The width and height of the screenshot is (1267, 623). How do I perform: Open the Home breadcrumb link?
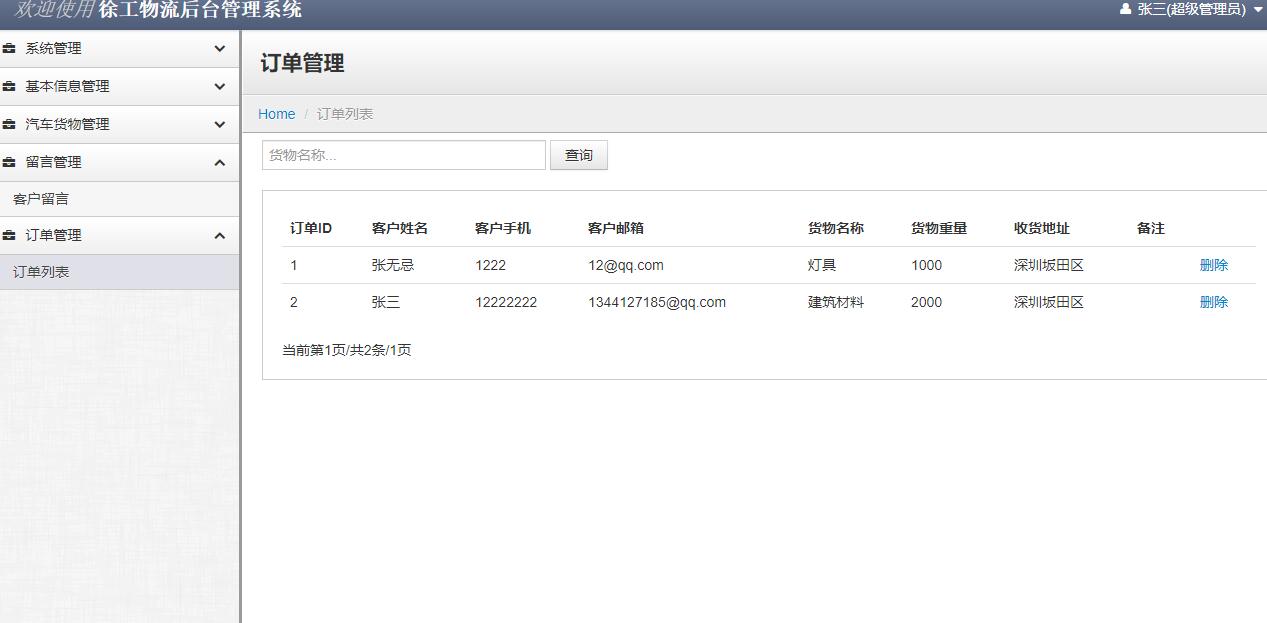pyautogui.click(x=276, y=113)
